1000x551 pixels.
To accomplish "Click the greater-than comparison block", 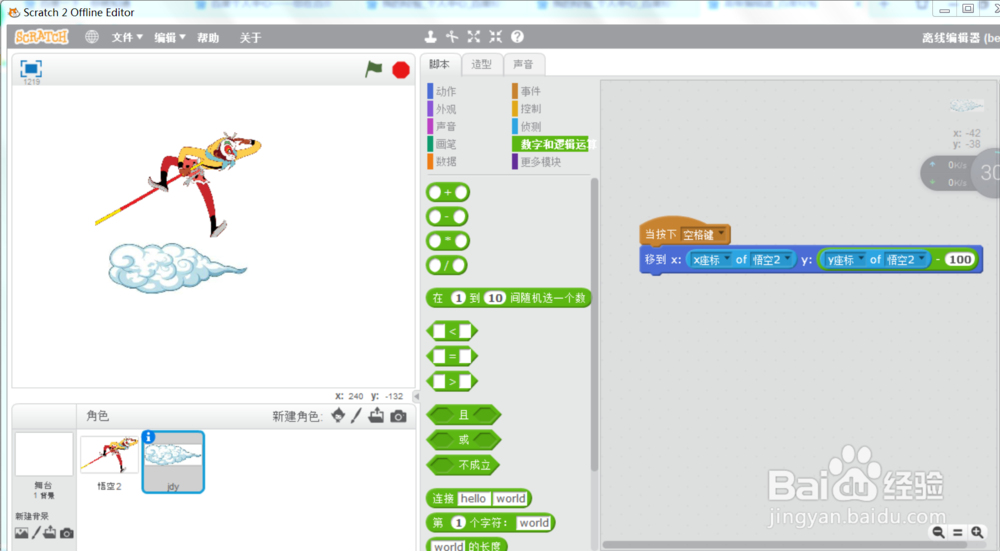I will pyautogui.click(x=452, y=381).
